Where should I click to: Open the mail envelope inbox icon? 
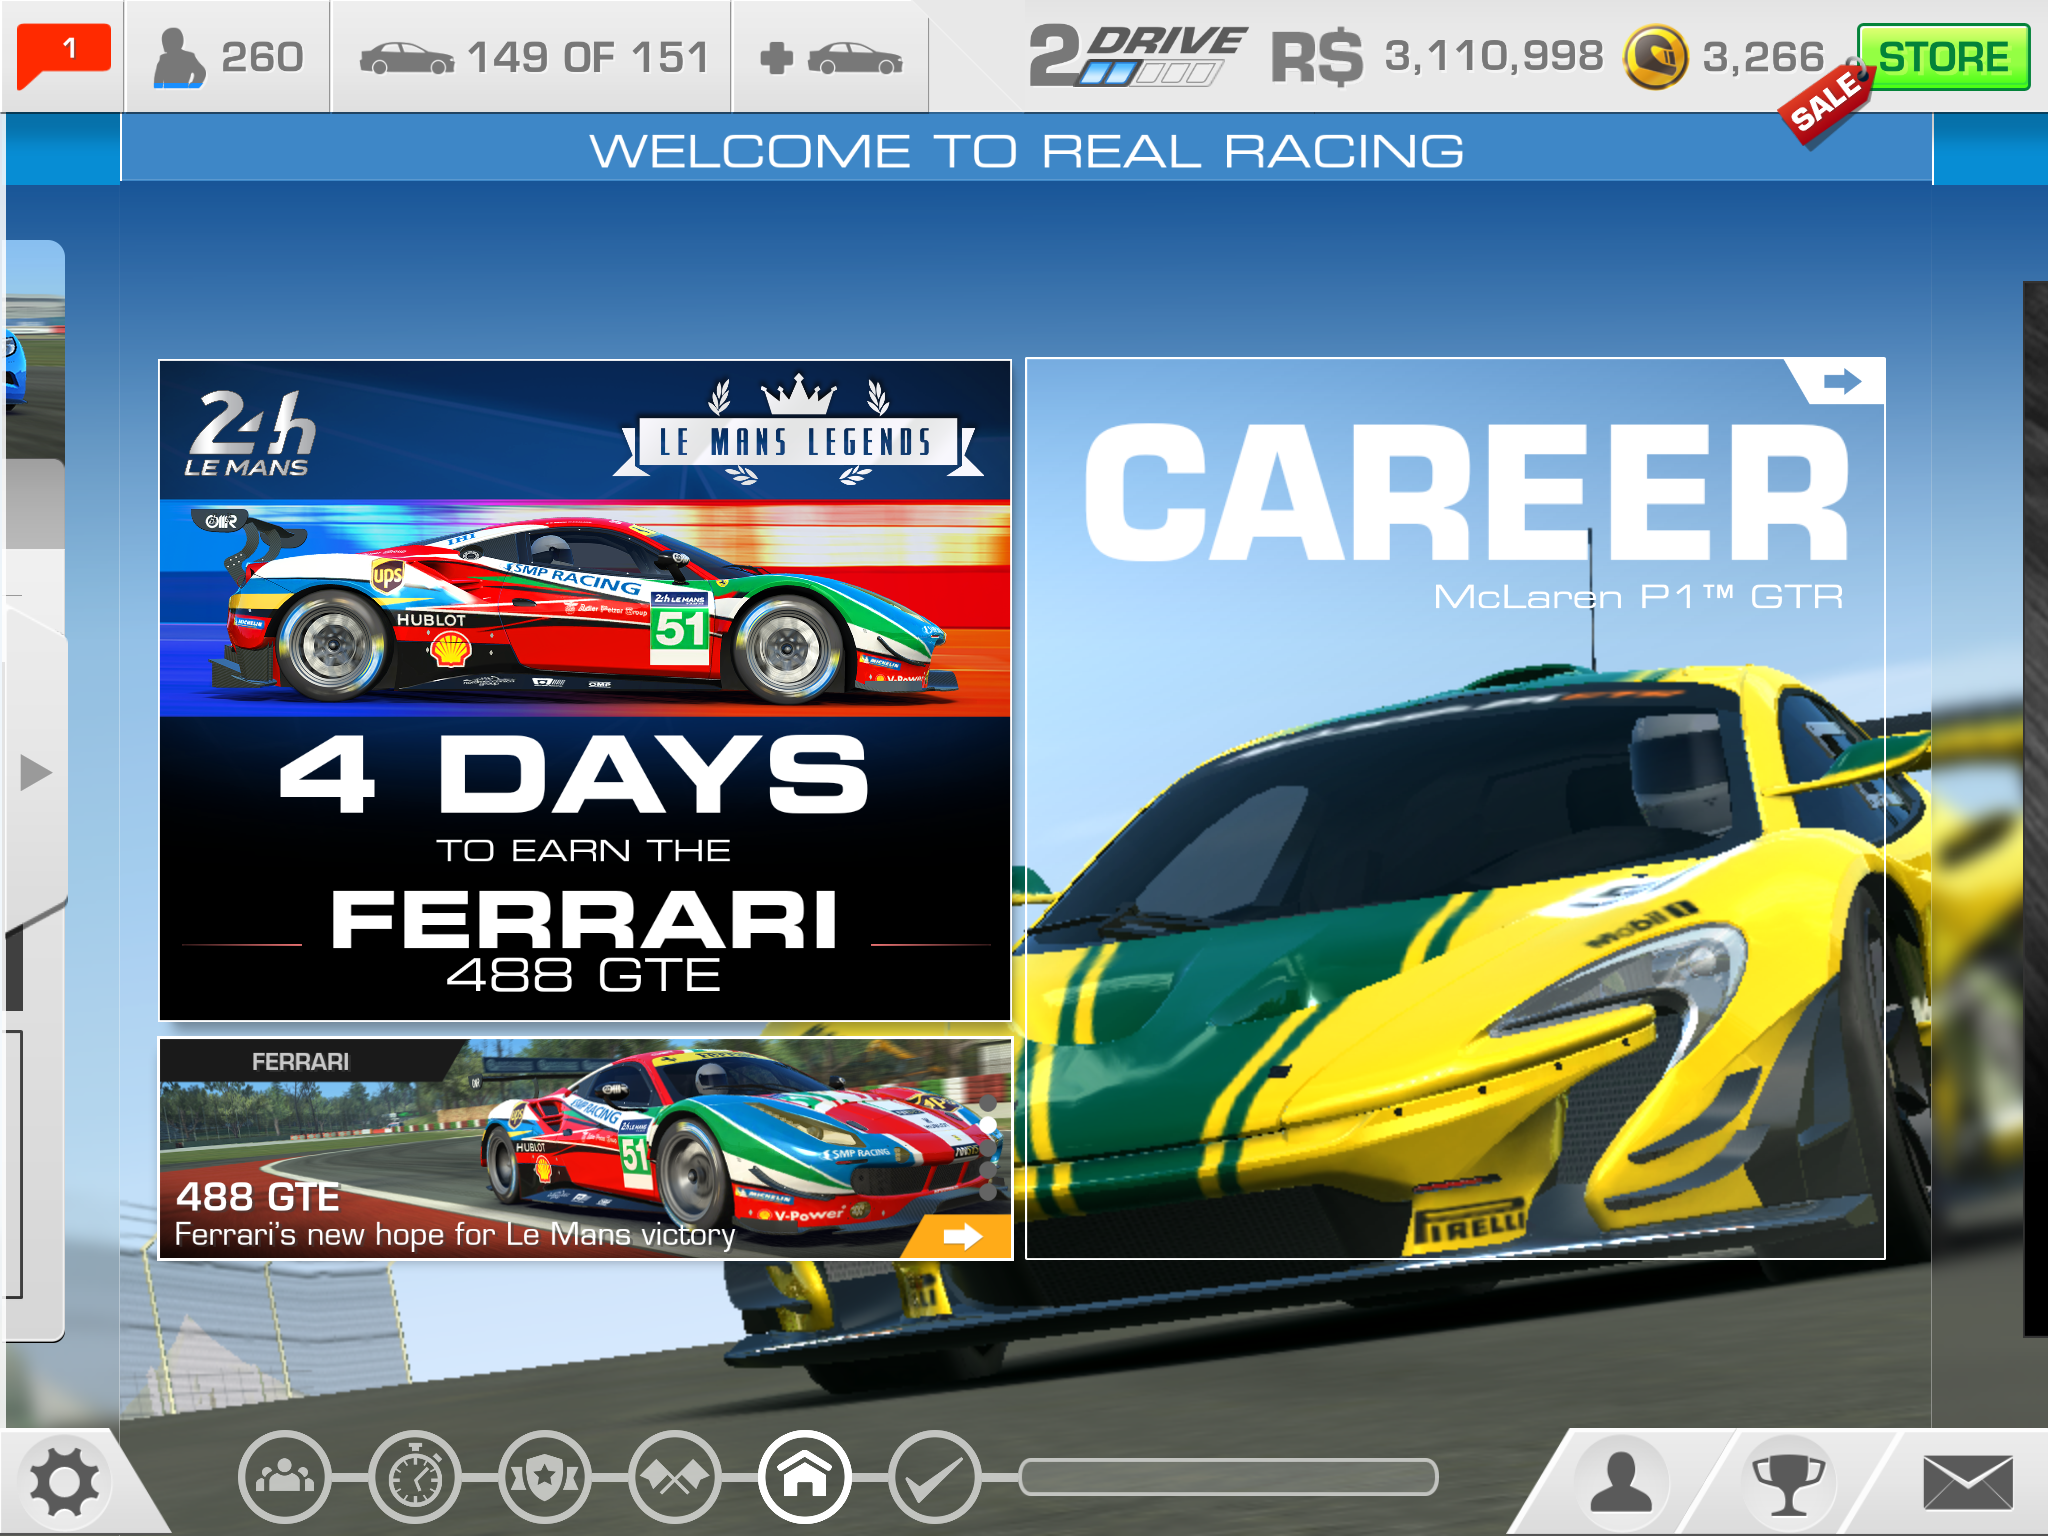coord(1968,1483)
